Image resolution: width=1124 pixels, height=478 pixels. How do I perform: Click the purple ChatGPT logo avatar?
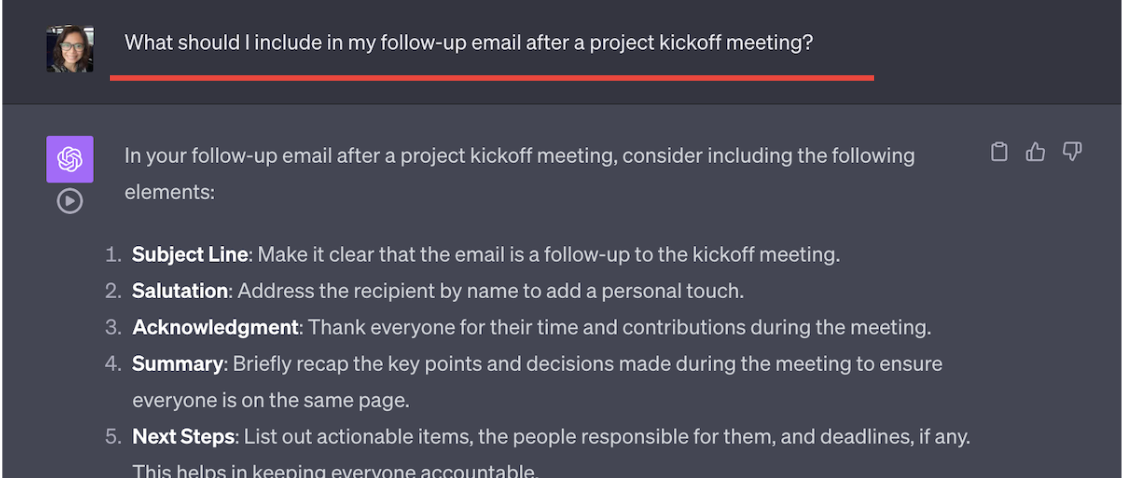pyautogui.click(x=69, y=159)
